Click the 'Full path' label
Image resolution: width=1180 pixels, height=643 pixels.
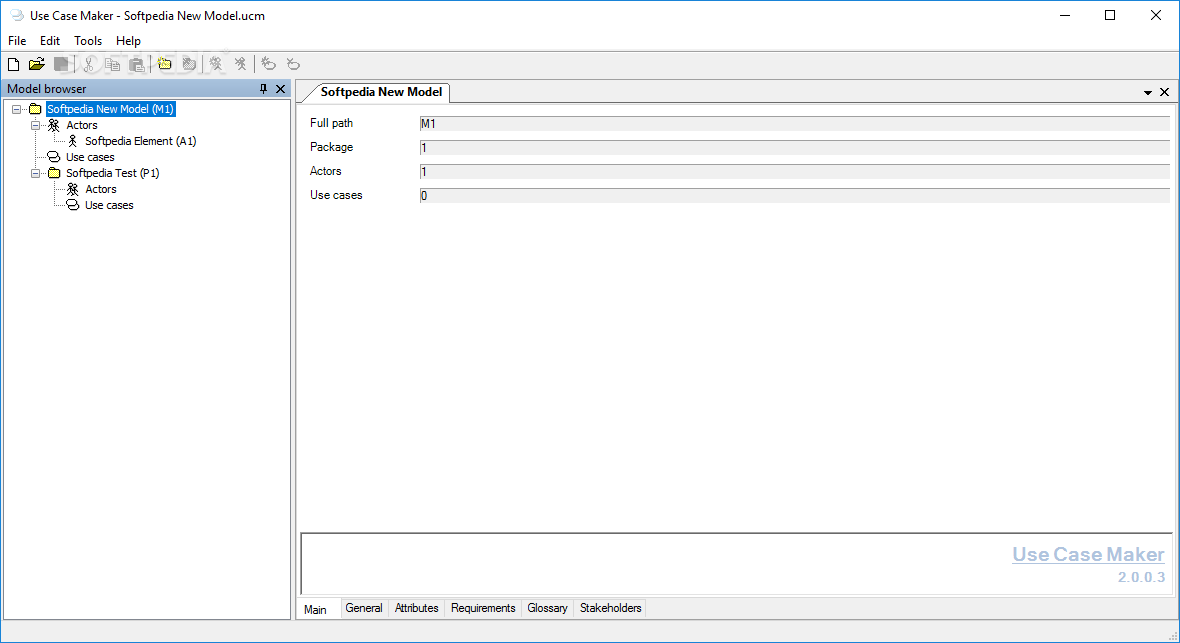pos(331,123)
